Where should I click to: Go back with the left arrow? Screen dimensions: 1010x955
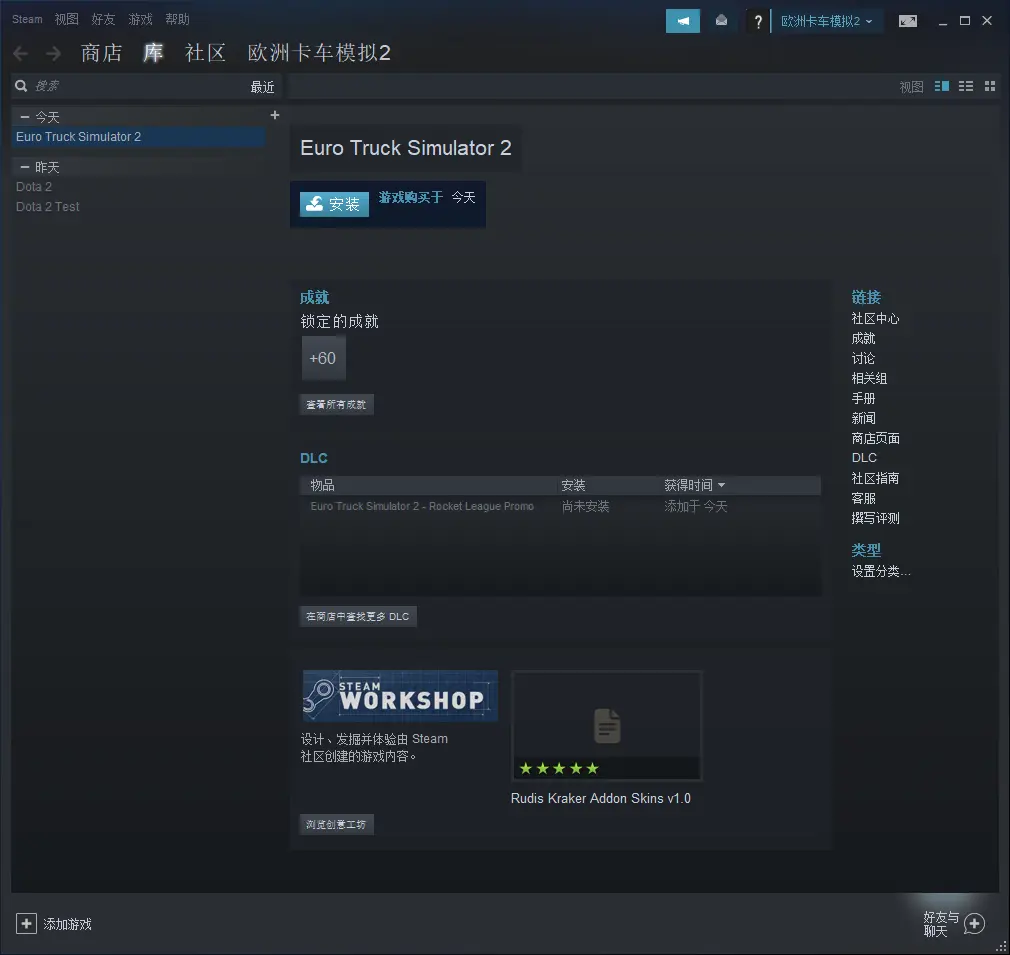[21, 53]
